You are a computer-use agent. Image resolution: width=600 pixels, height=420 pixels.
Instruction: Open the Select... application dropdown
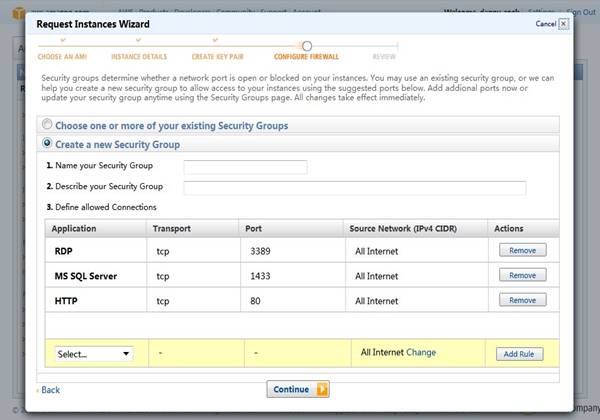click(94, 353)
